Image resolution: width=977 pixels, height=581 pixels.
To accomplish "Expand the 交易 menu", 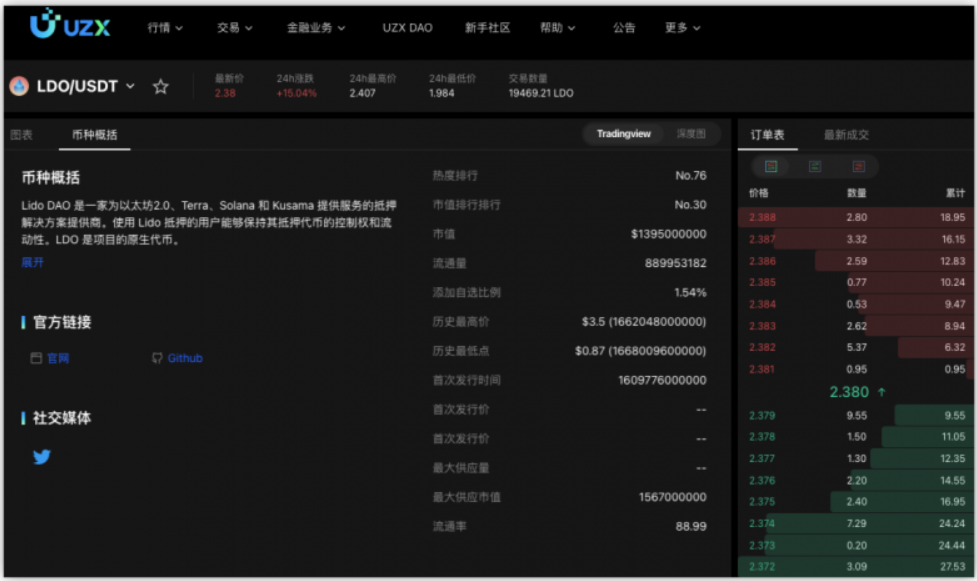I will click(234, 27).
